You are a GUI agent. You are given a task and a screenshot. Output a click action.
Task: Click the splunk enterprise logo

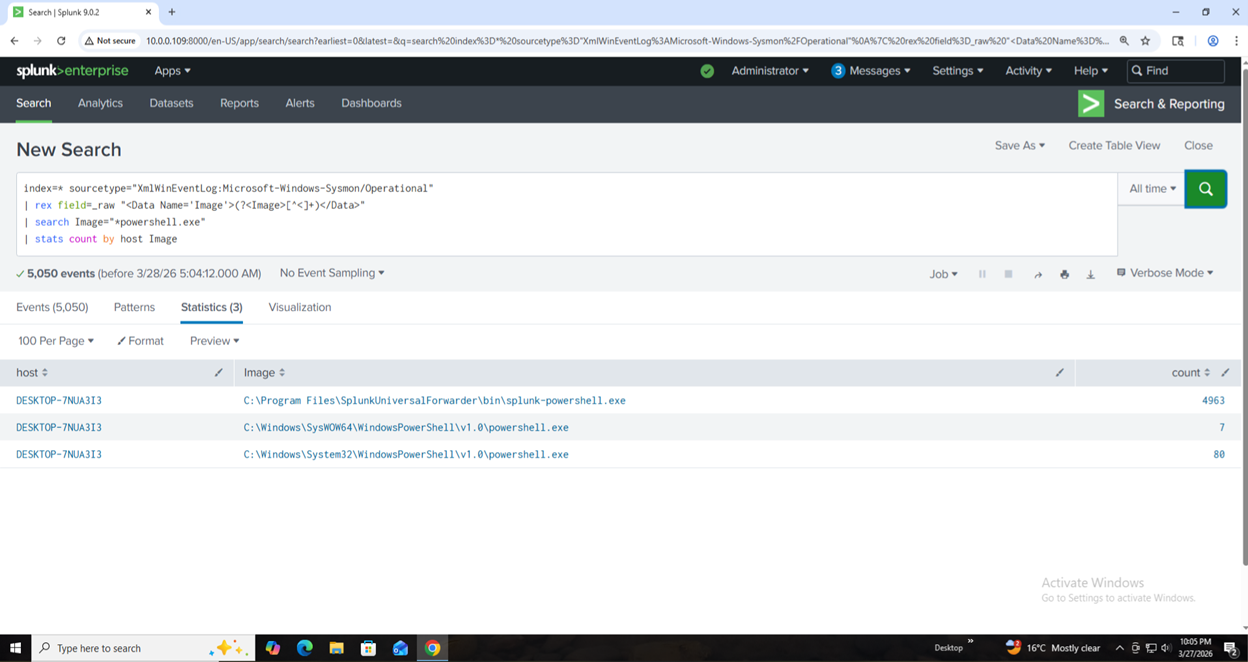(72, 70)
